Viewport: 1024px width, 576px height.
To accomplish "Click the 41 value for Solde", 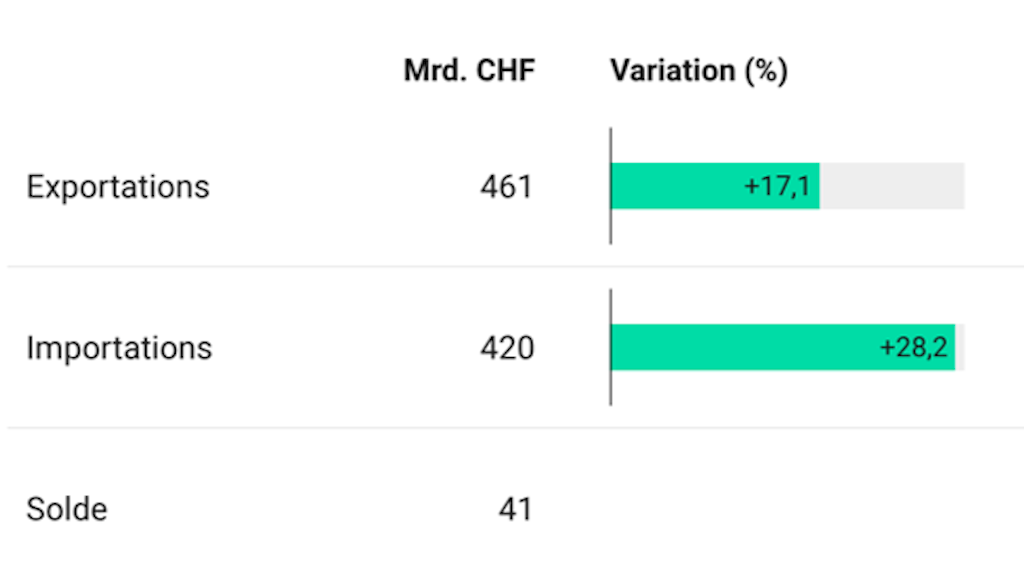I will pos(516,509).
